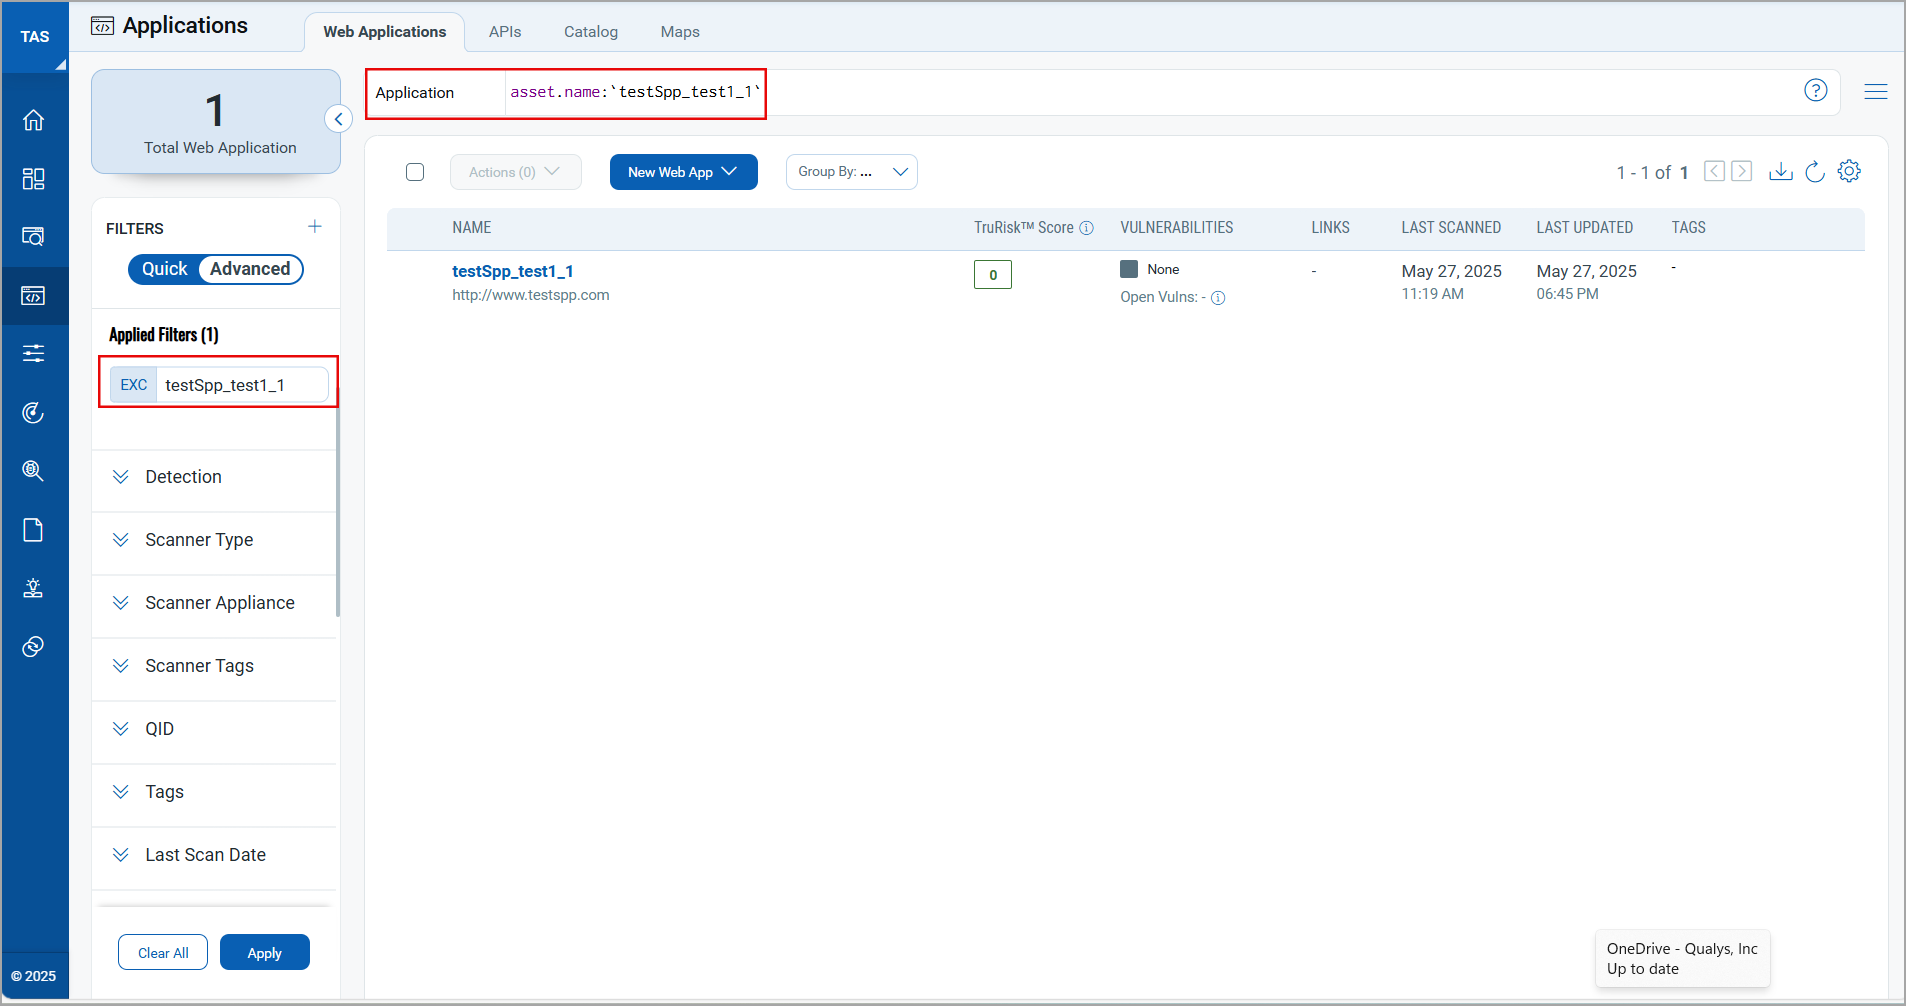This screenshot has height=1006, width=1906.
Task: Tick the select-all applications checkbox
Action: [x=415, y=172]
